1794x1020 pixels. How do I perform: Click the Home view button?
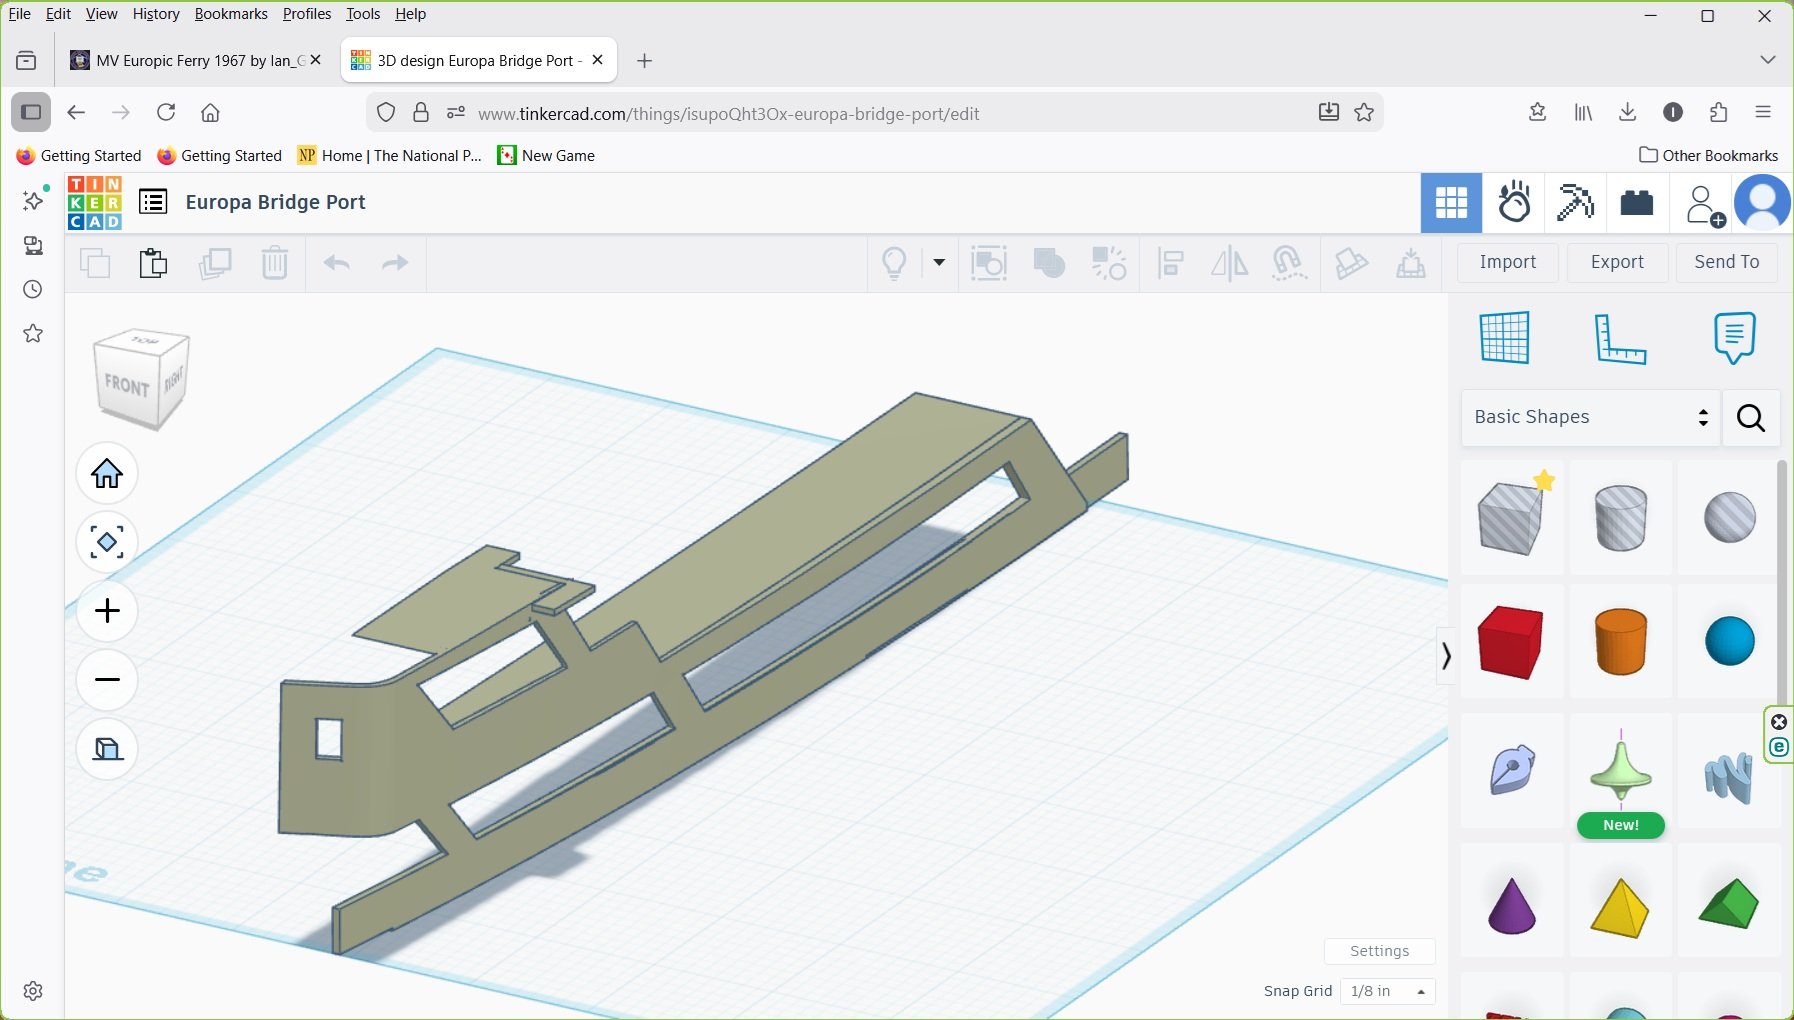pos(107,473)
